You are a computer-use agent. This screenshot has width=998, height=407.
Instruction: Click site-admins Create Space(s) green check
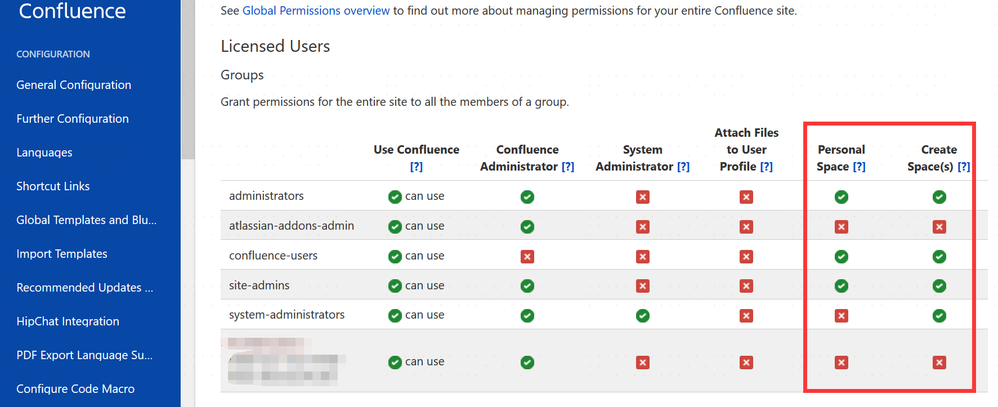[x=939, y=286]
